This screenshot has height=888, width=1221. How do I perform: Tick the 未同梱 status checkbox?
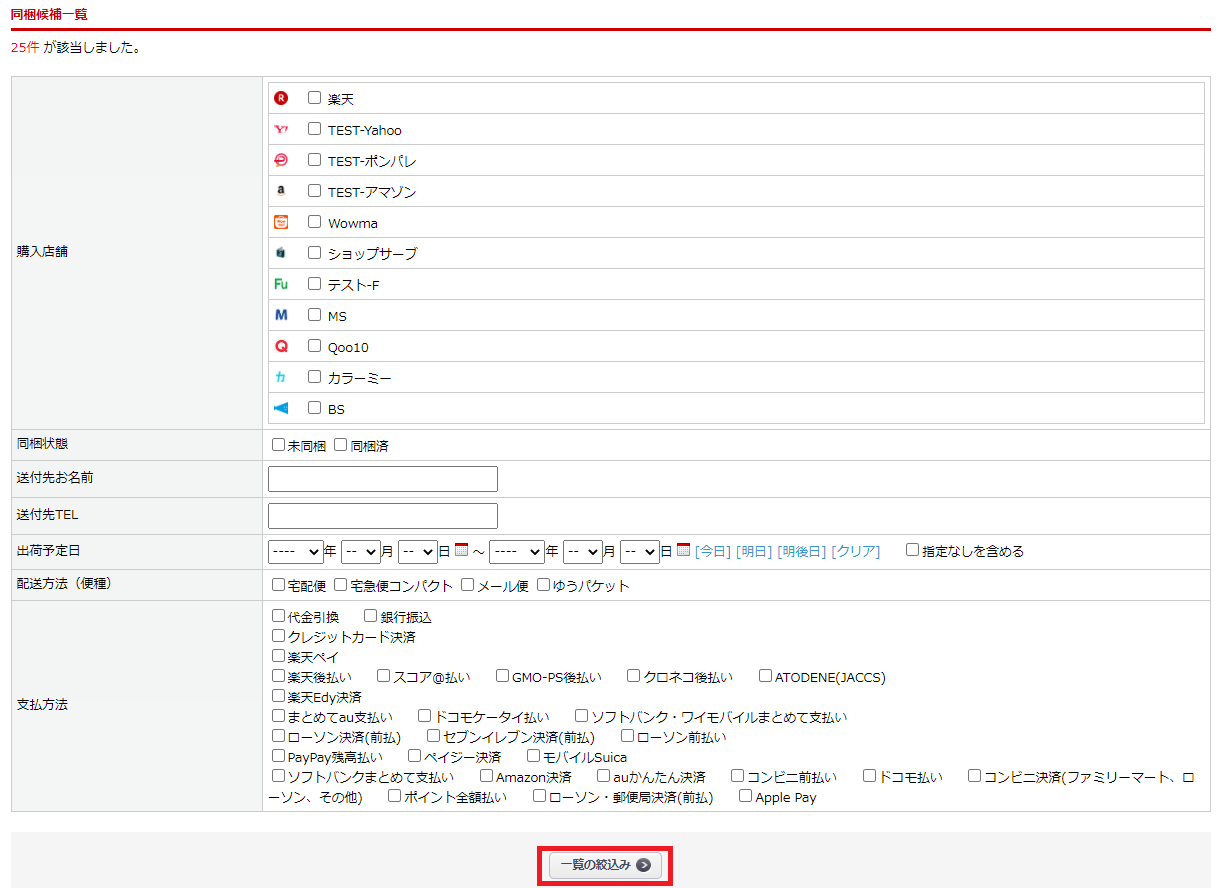279,445
